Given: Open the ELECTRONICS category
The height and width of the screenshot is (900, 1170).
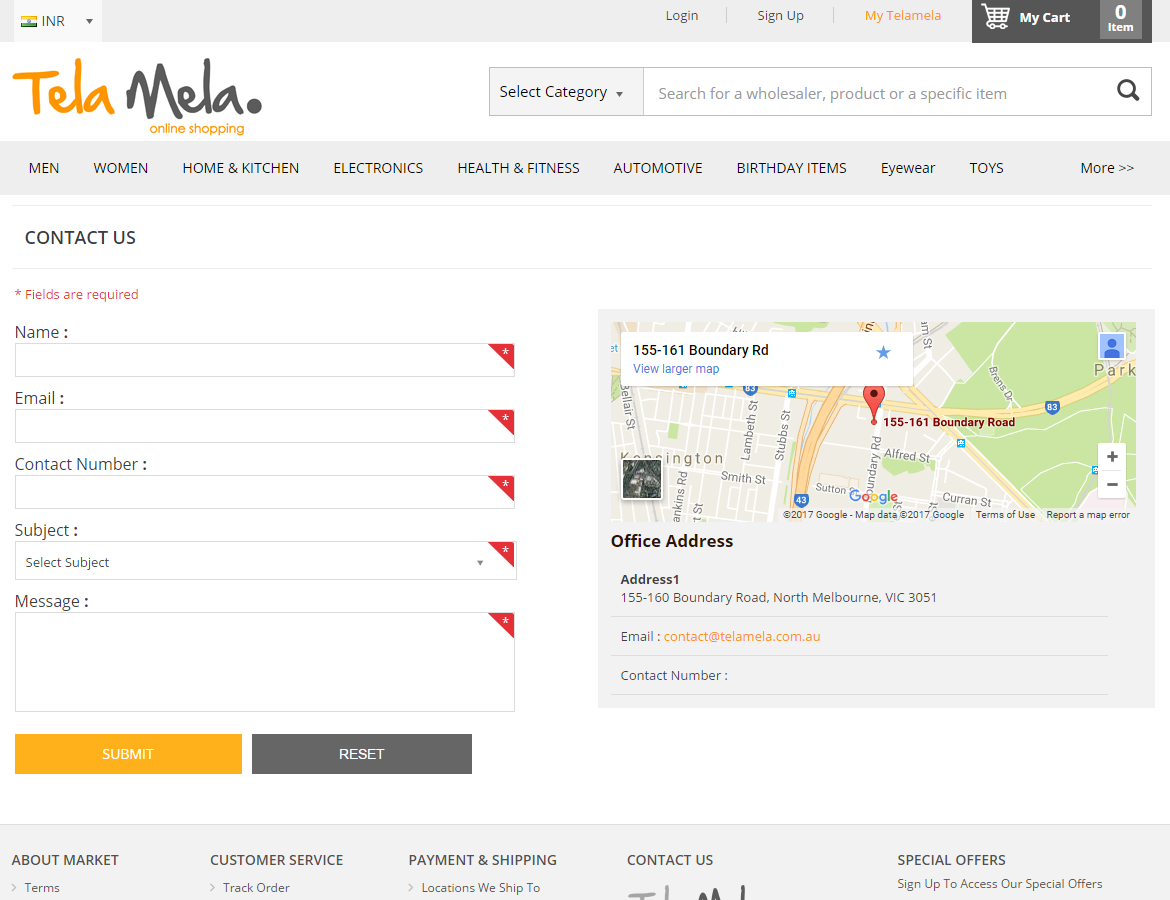Looking at the screenshot, I should pos(378,168).
